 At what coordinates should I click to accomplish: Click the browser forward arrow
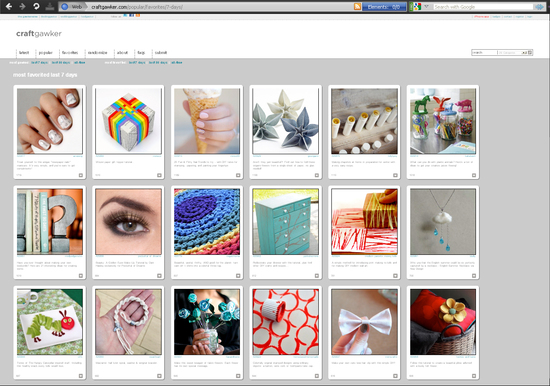[x=22, y=6]
